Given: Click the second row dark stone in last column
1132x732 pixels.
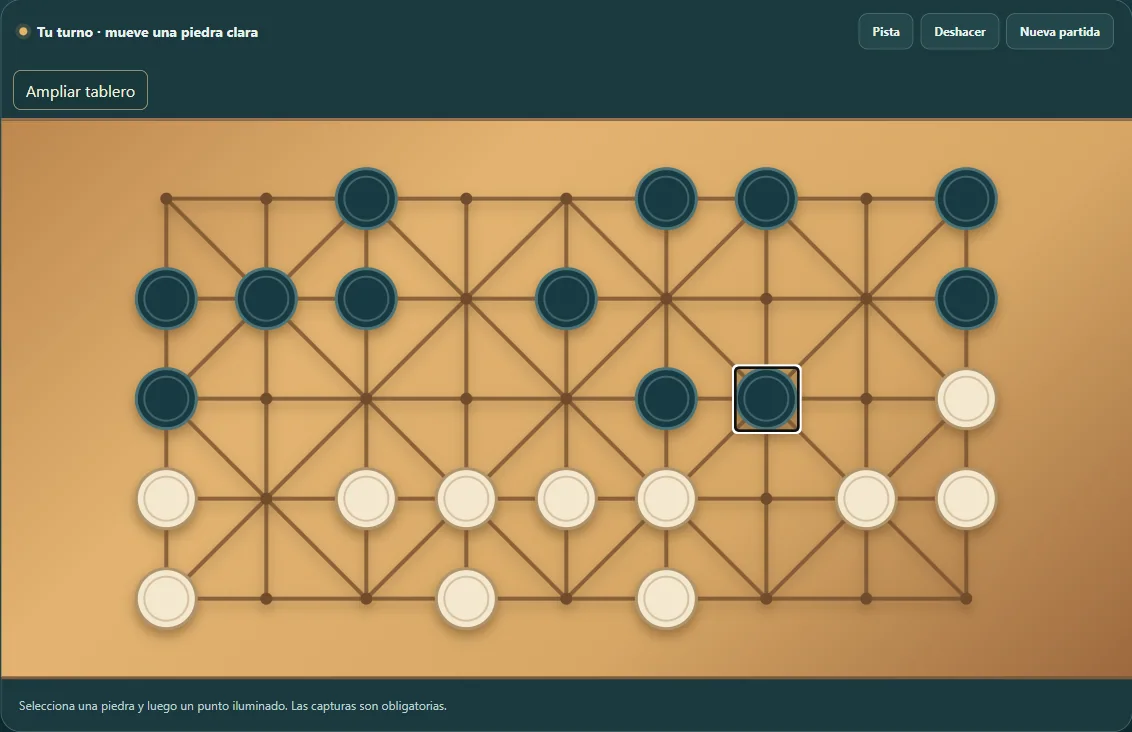Looking at the screenshot, I should point(966,298).
